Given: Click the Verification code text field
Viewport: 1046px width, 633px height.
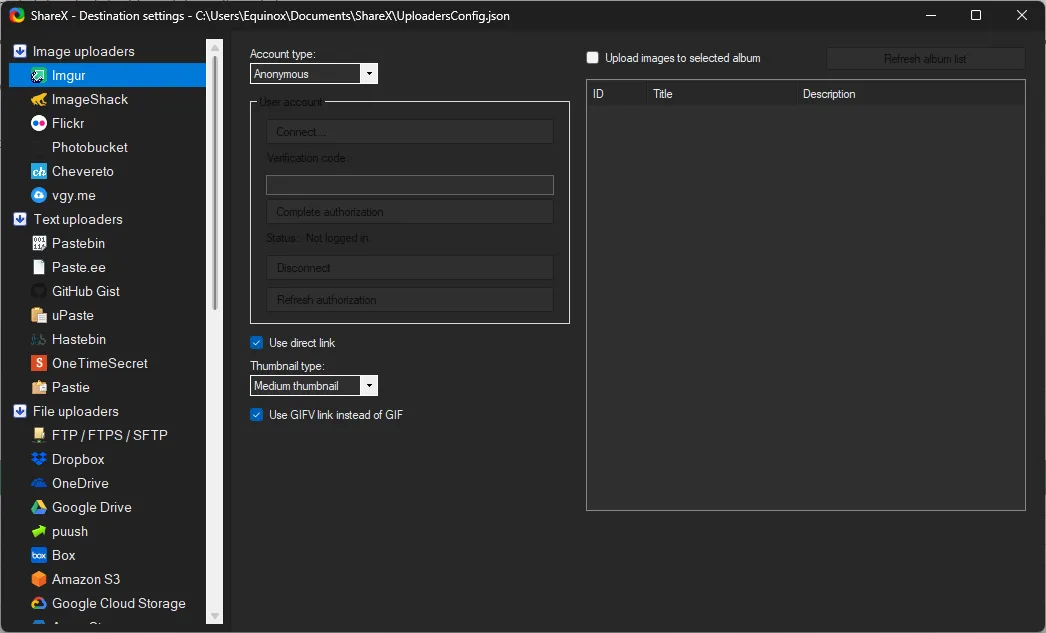Looking at the screenshot, I should [x=409, y=185].
